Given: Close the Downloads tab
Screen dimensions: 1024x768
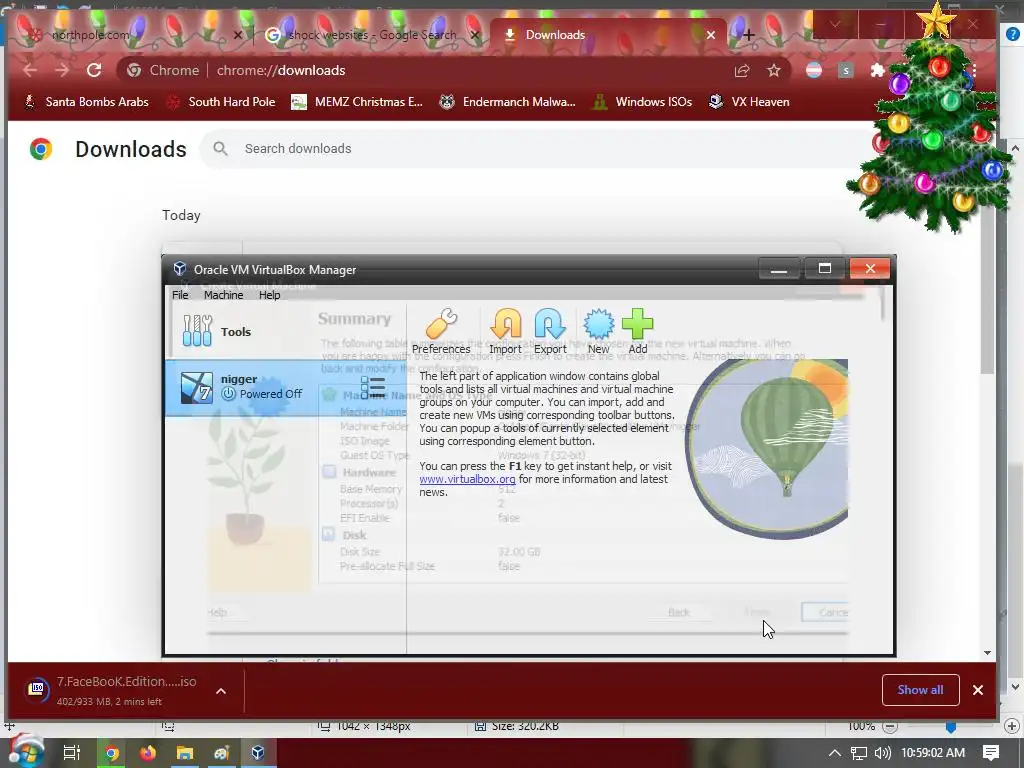Looking at the screenshot, I should pos(711,35).
